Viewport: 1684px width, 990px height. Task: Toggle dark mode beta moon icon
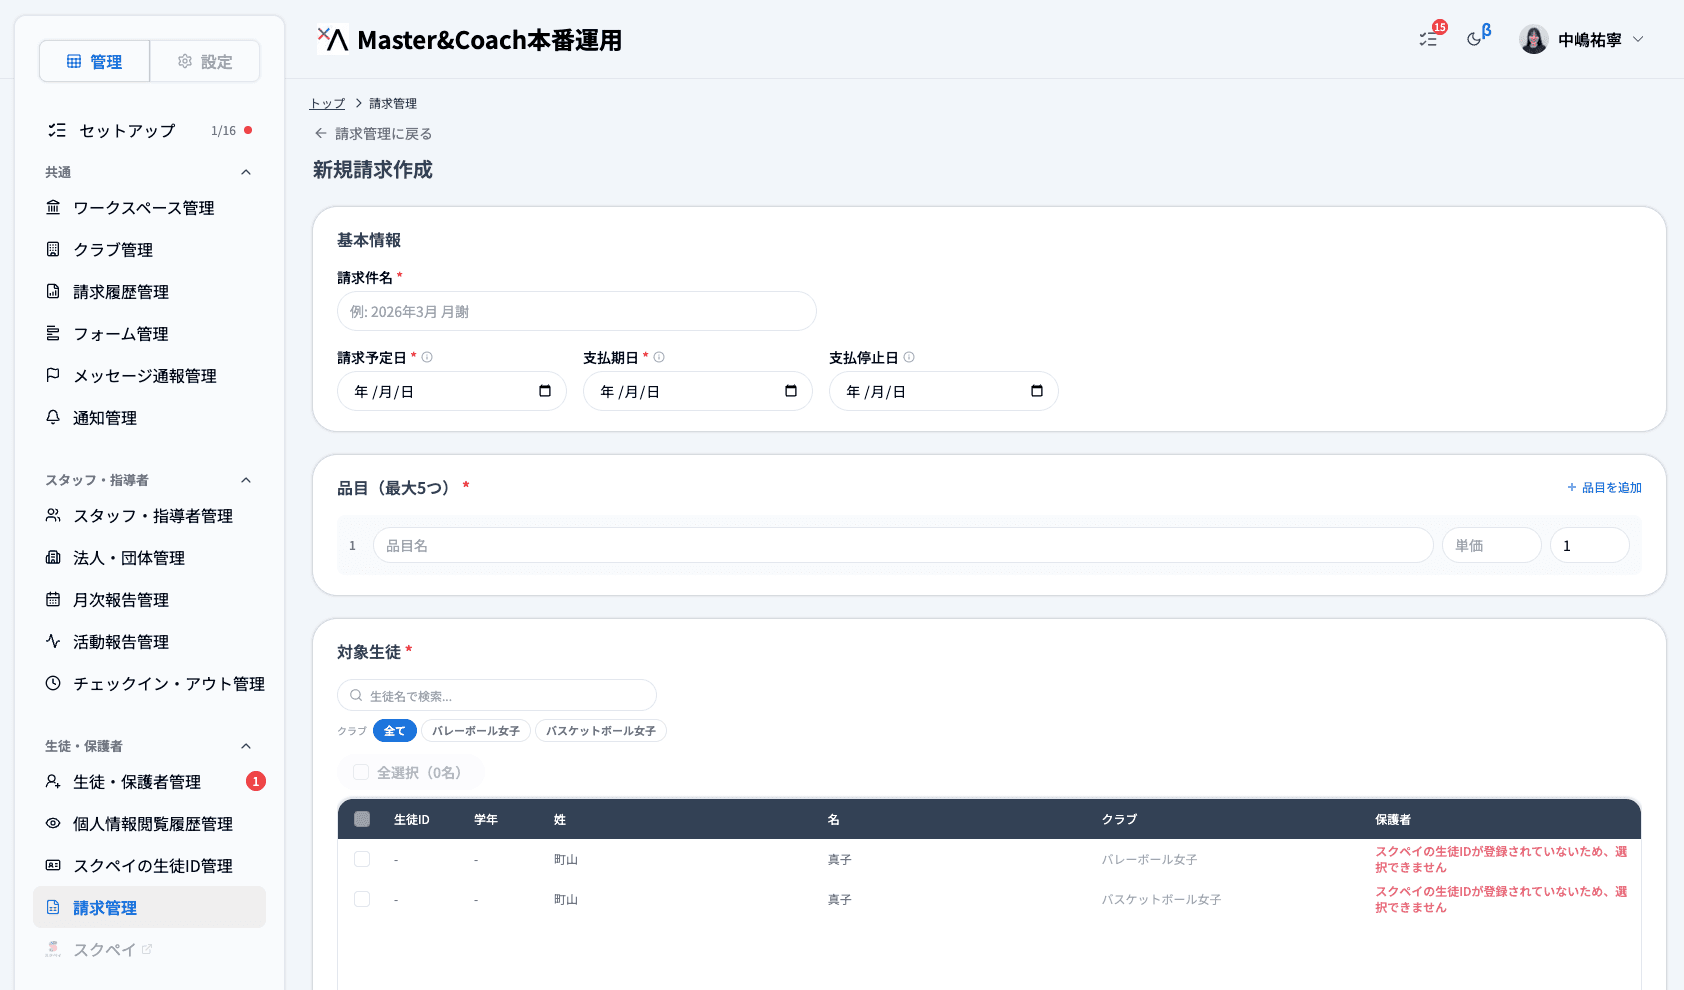tap(1475, 39)
